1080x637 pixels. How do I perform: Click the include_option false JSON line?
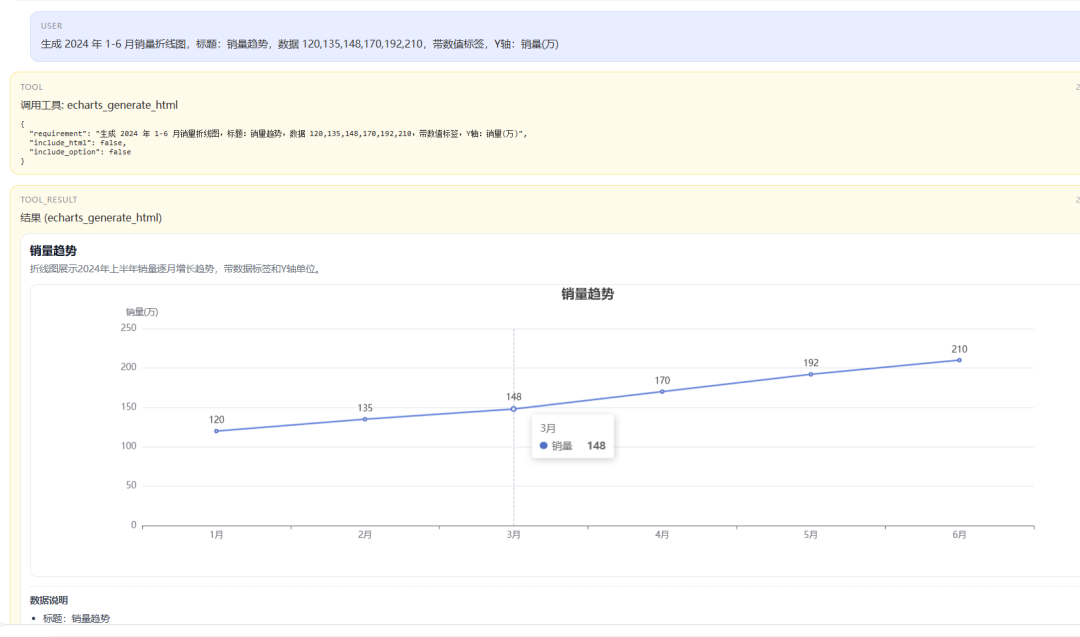click(x=80, y=152)
